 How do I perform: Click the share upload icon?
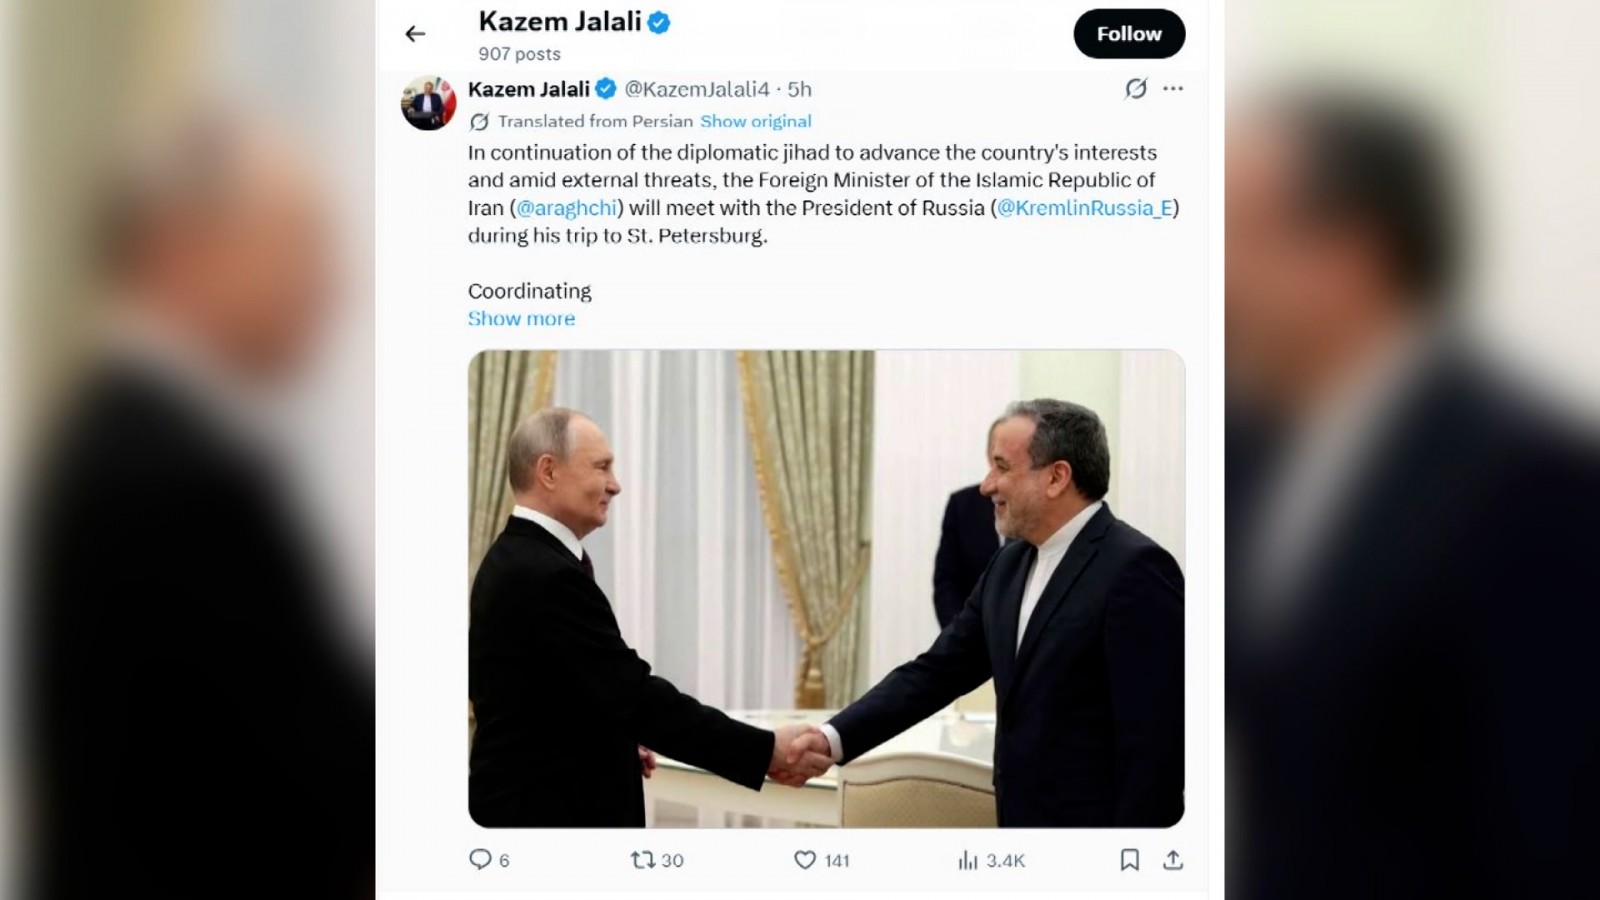point(1173,859)
